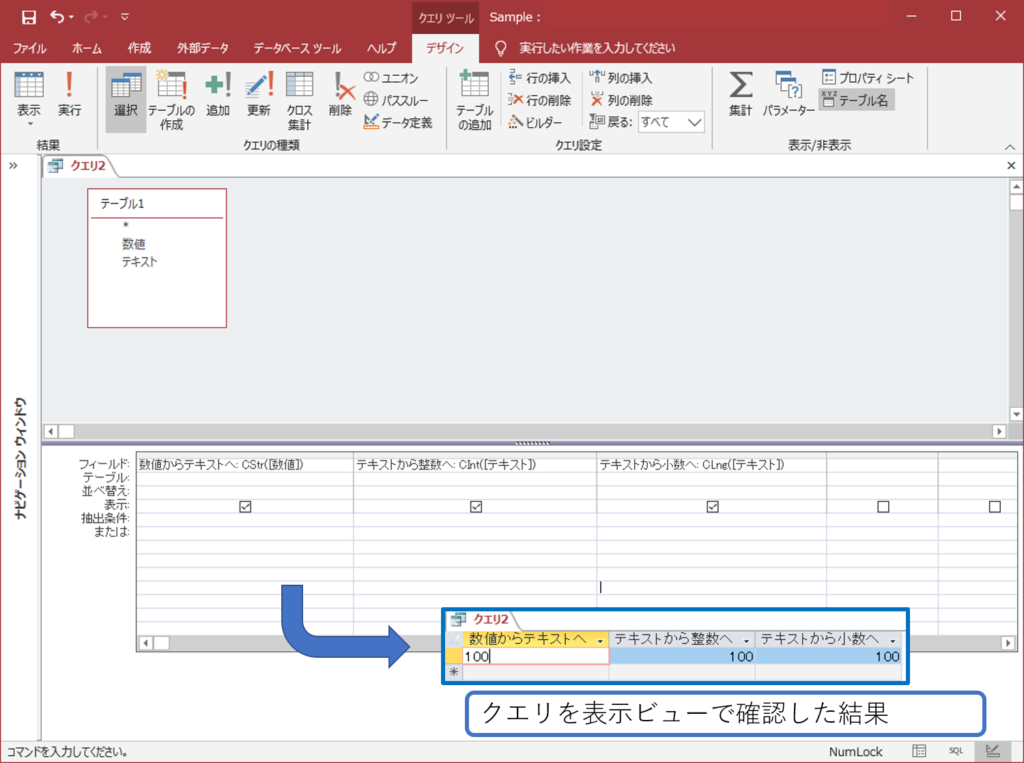This screenshot has height=763, width=1024.
Task: Switch to SQL view from status bar
Action: tap(955, 751)
